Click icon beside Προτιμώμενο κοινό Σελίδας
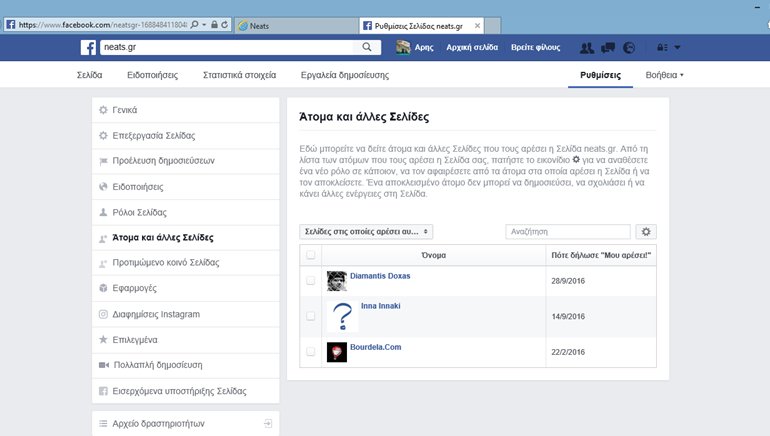This screenshot has height=436, width=770. click(103, 263)
